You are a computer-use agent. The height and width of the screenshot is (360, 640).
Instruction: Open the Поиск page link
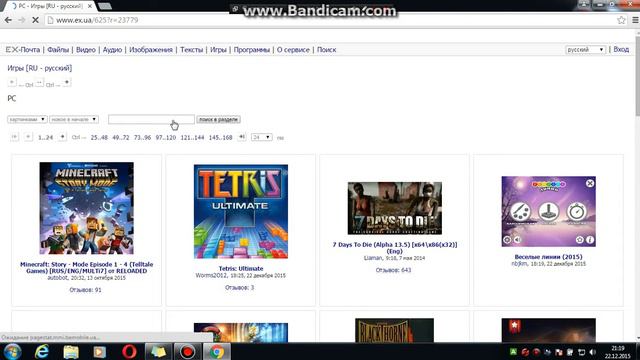click(x=327, y=50)
